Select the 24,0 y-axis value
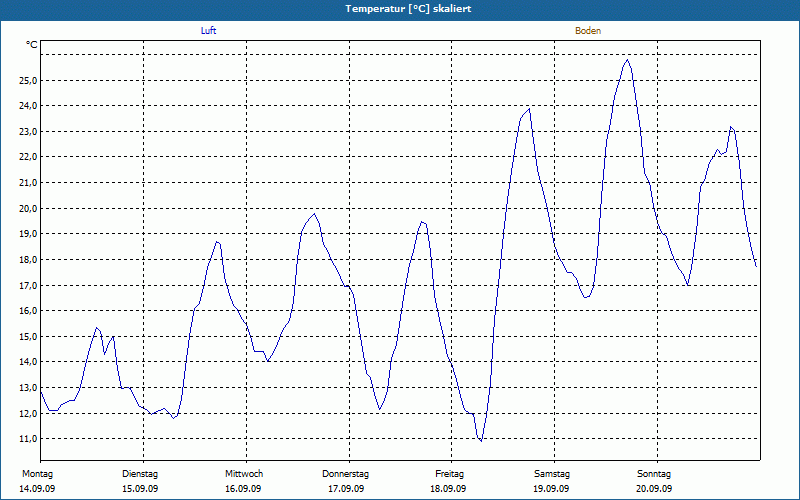This screenshot has width=800, height=500. [x=28, y=106]
